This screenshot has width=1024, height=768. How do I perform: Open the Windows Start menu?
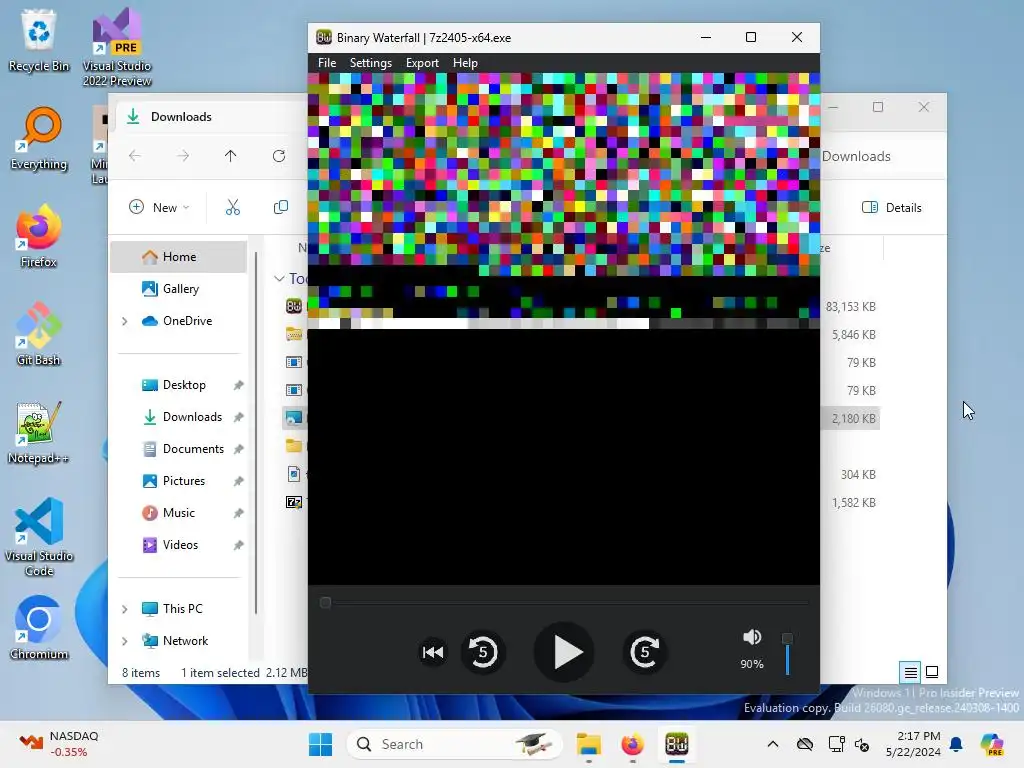(x=320, y=744)
